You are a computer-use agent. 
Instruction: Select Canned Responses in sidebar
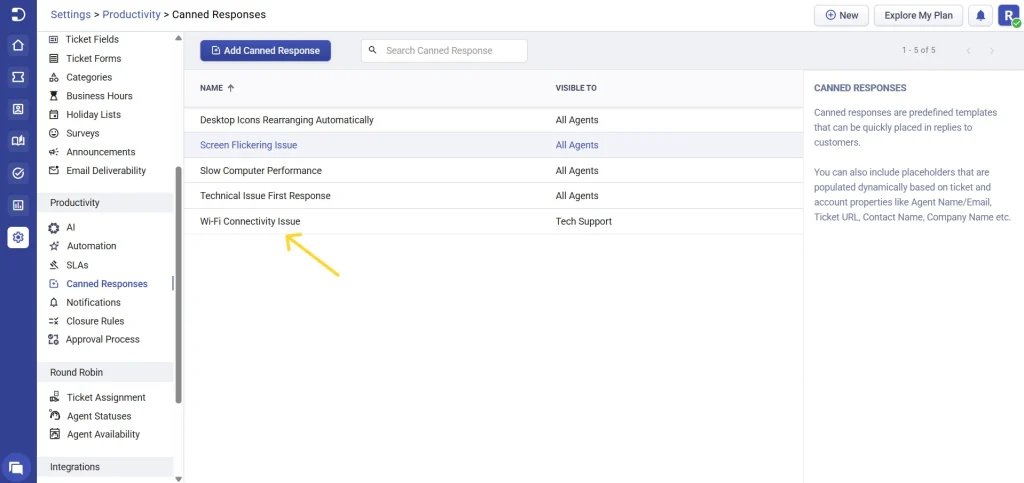coord(106,284)
